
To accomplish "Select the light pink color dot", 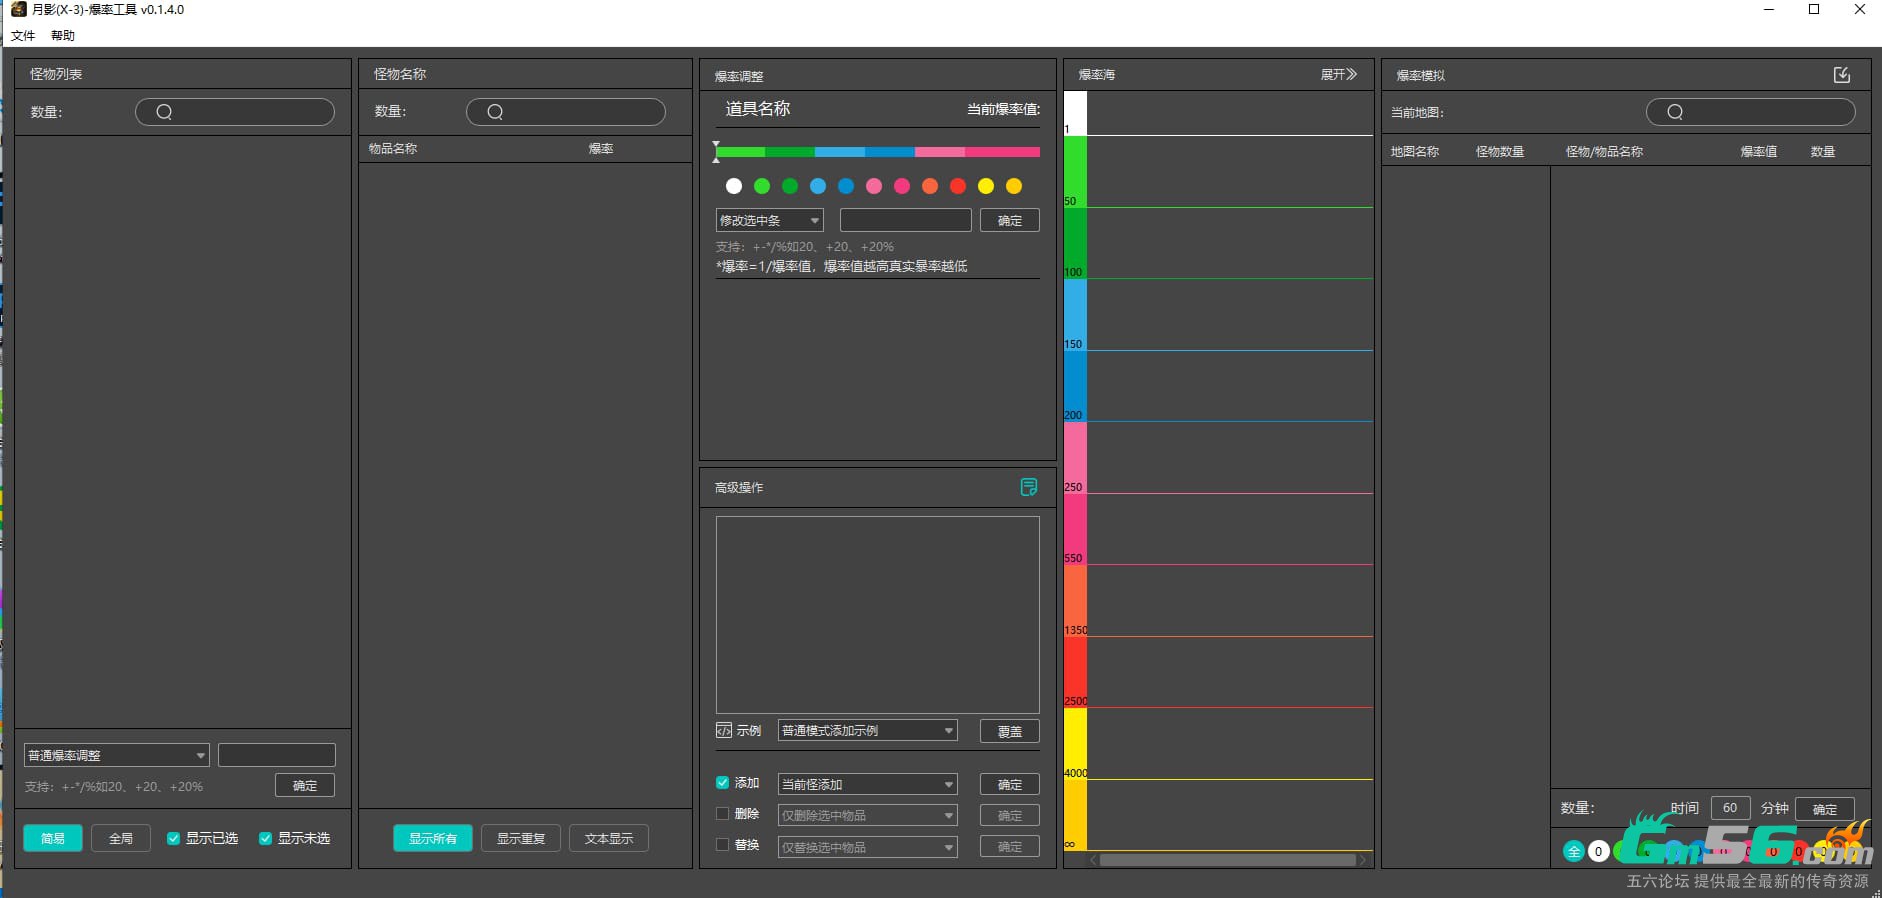I will click(x=874, y=186).
